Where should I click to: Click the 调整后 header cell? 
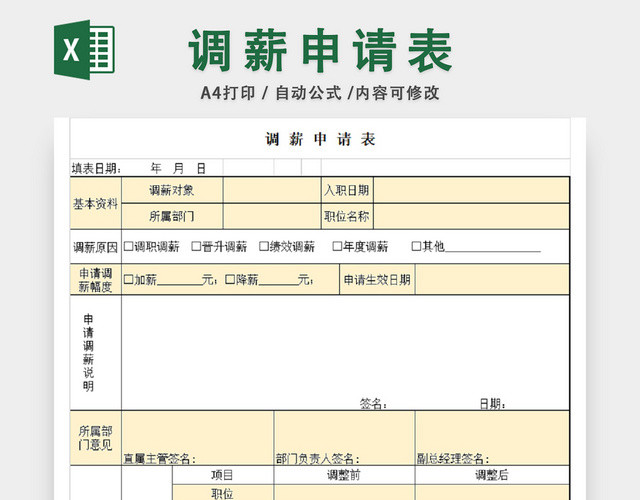492,475
